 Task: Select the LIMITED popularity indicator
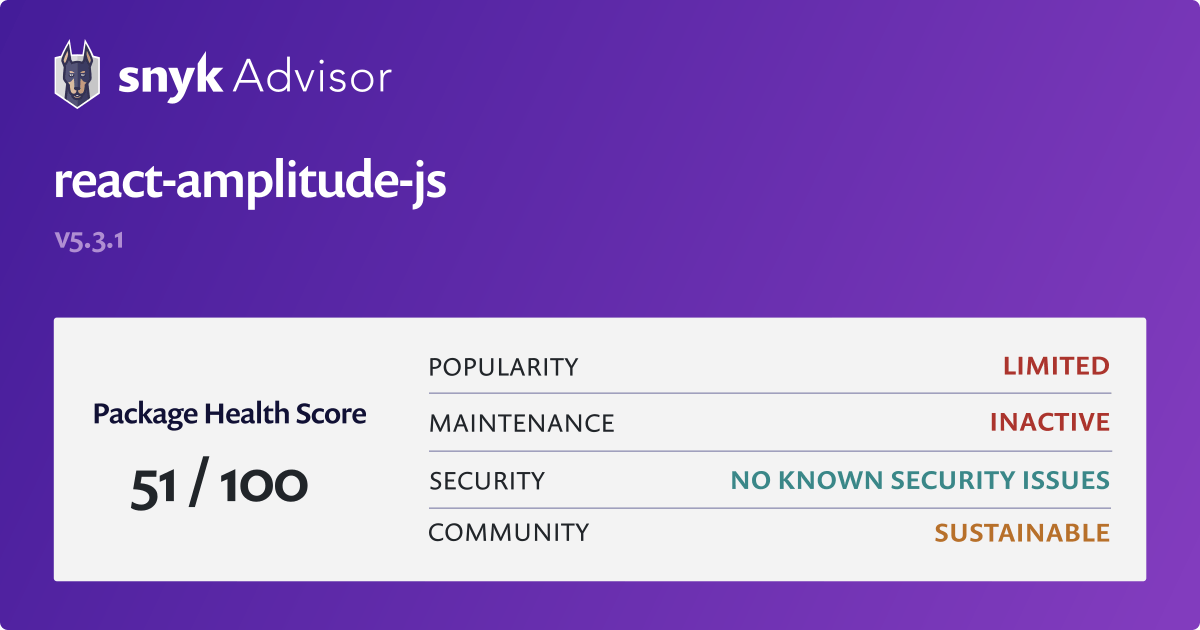point(1056,366)
